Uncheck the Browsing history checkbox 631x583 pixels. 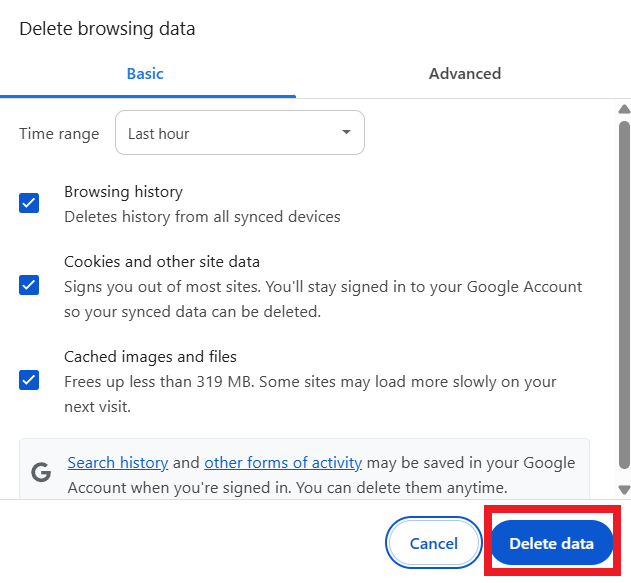pos(29,203)
